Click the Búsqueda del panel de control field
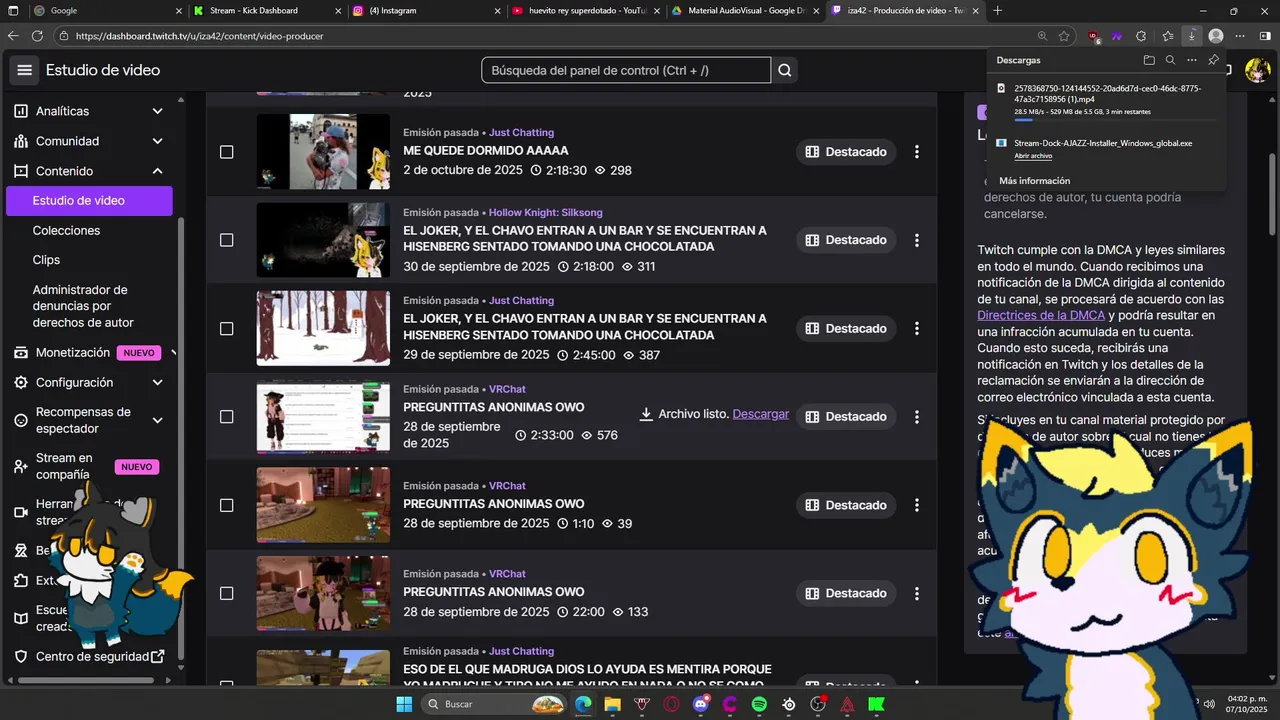The height and width of the screenshot is (720, 1280). [626, 70]
